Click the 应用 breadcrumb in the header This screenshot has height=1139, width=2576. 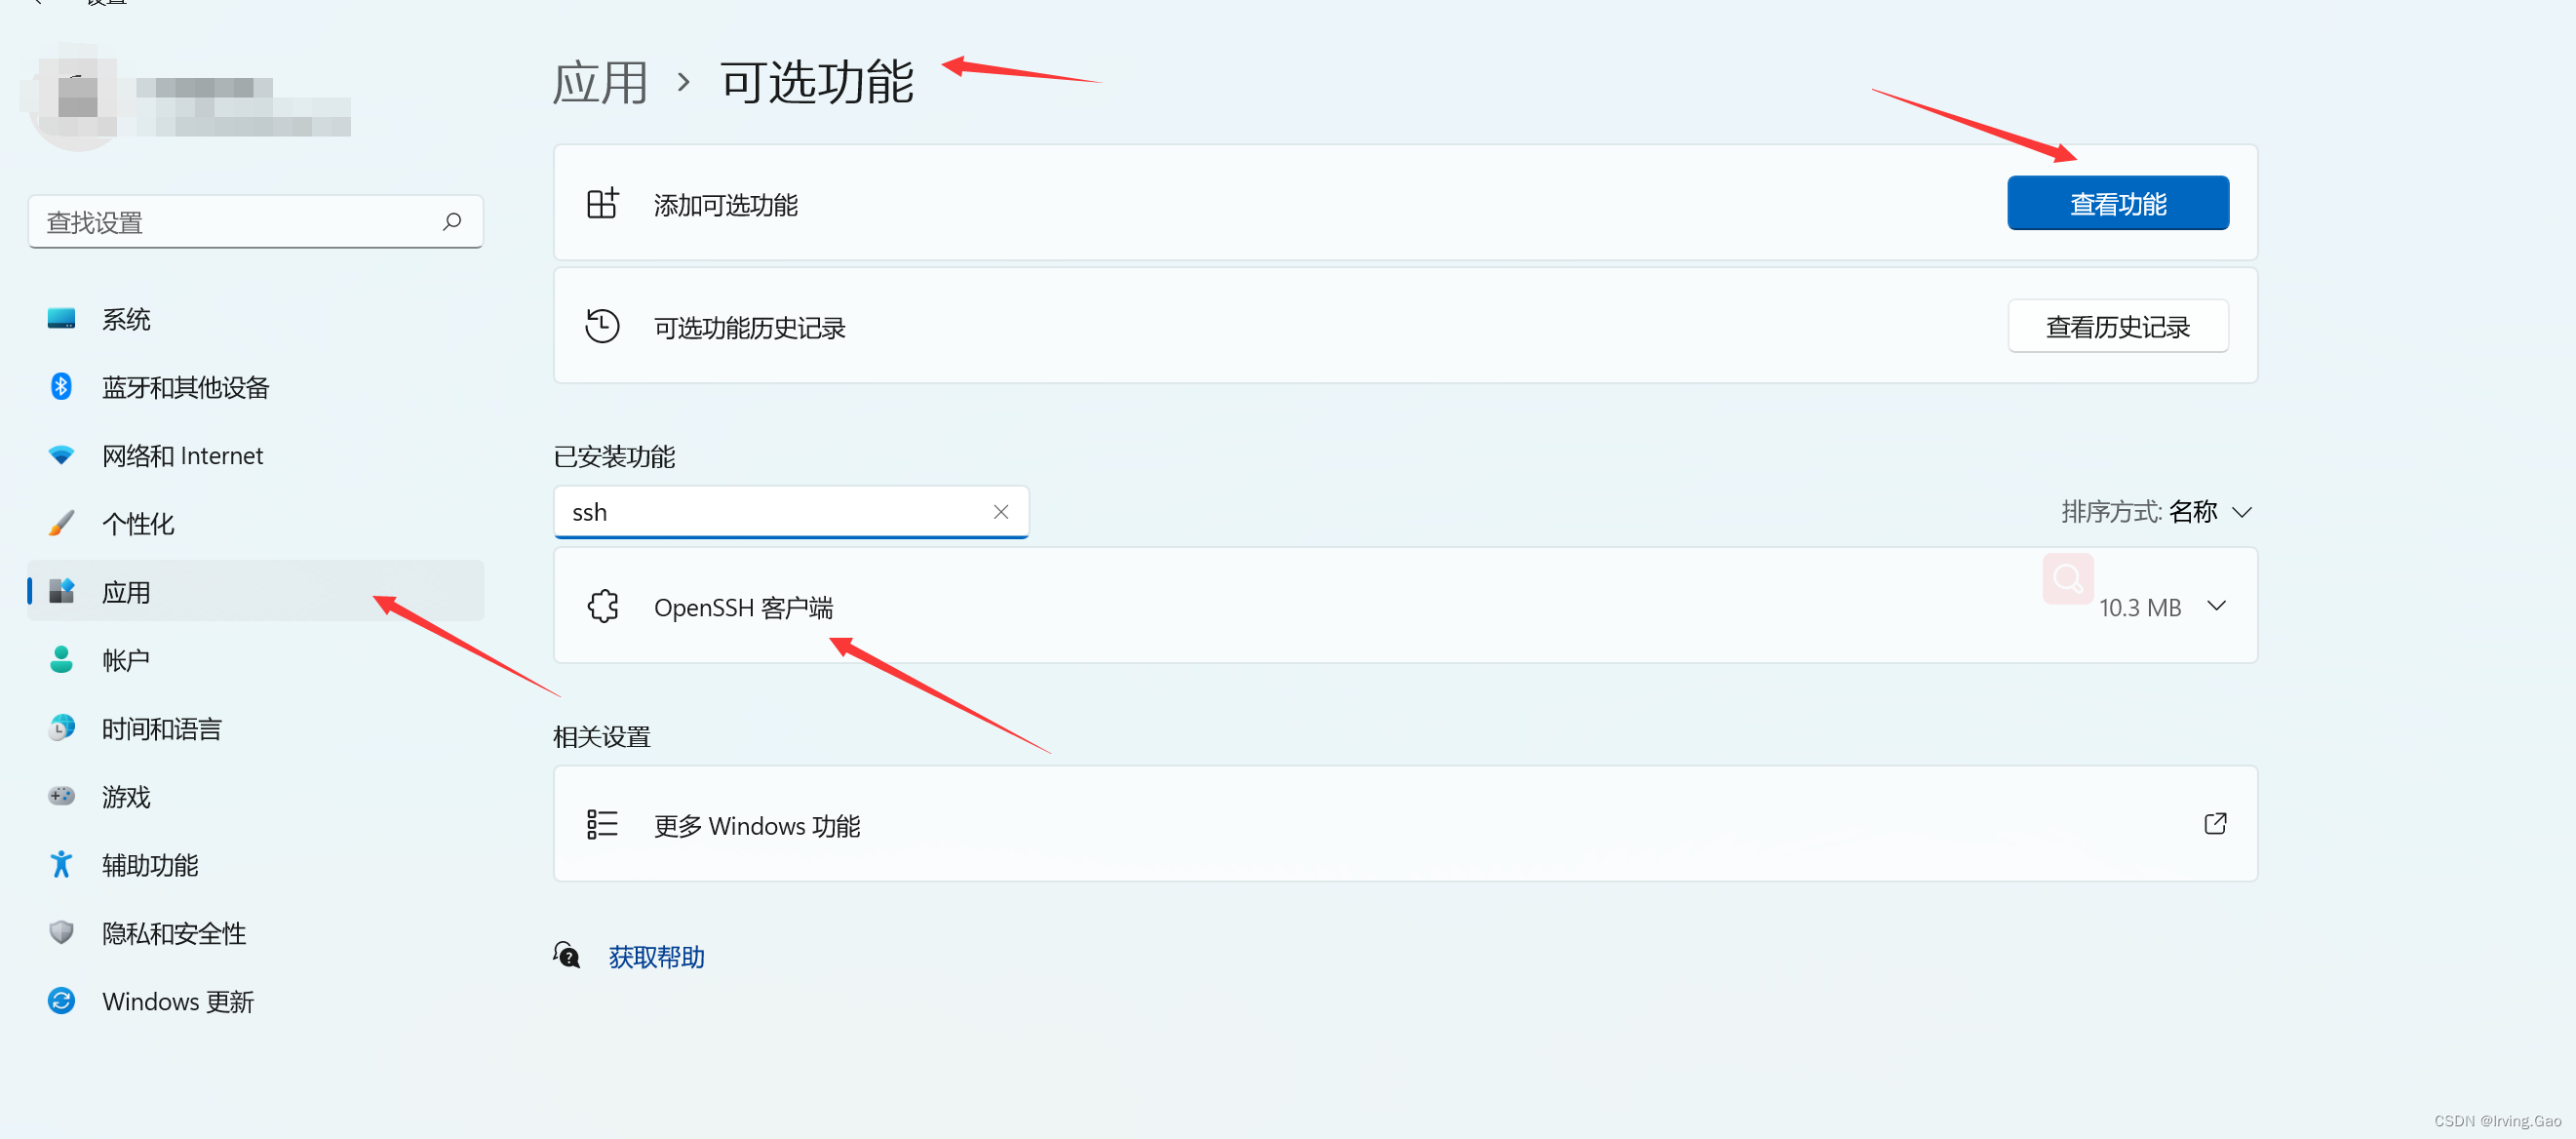600,82
